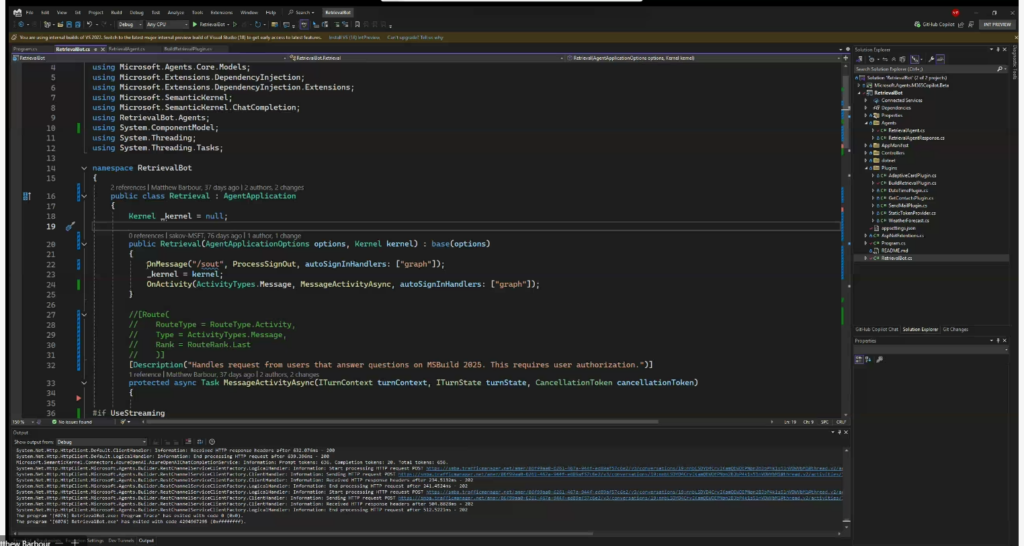Collapse the Agents folder in Solution Explorer
The height and width of the screenshot is (546, 1024).
[x=868, y=123]
